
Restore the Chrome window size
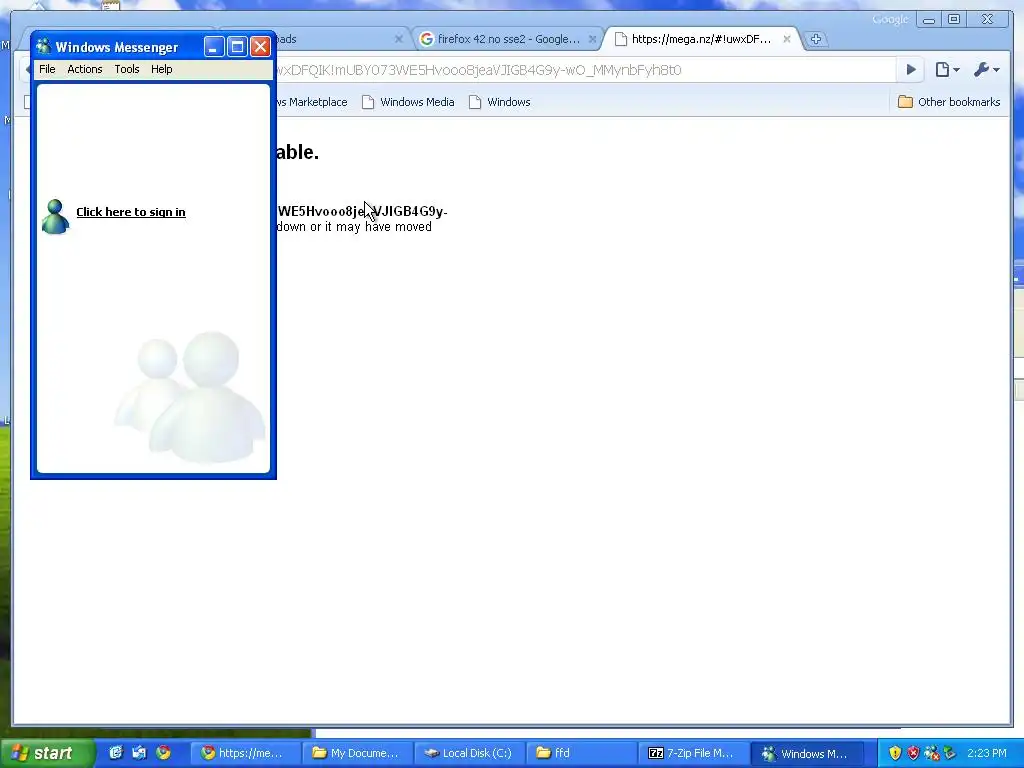tap(954, 20)
